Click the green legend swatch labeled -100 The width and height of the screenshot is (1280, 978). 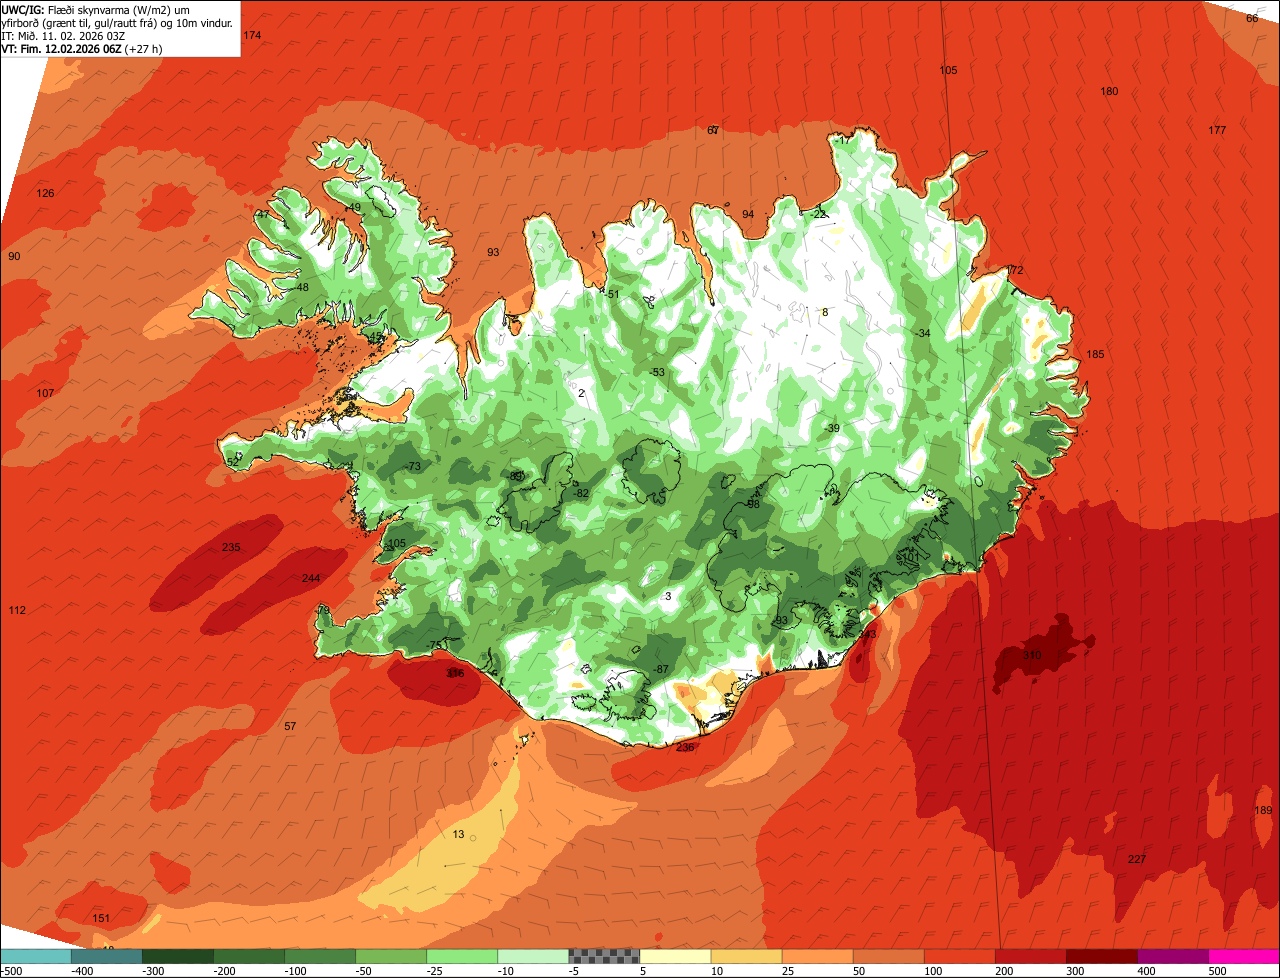[x=320, y=956]
